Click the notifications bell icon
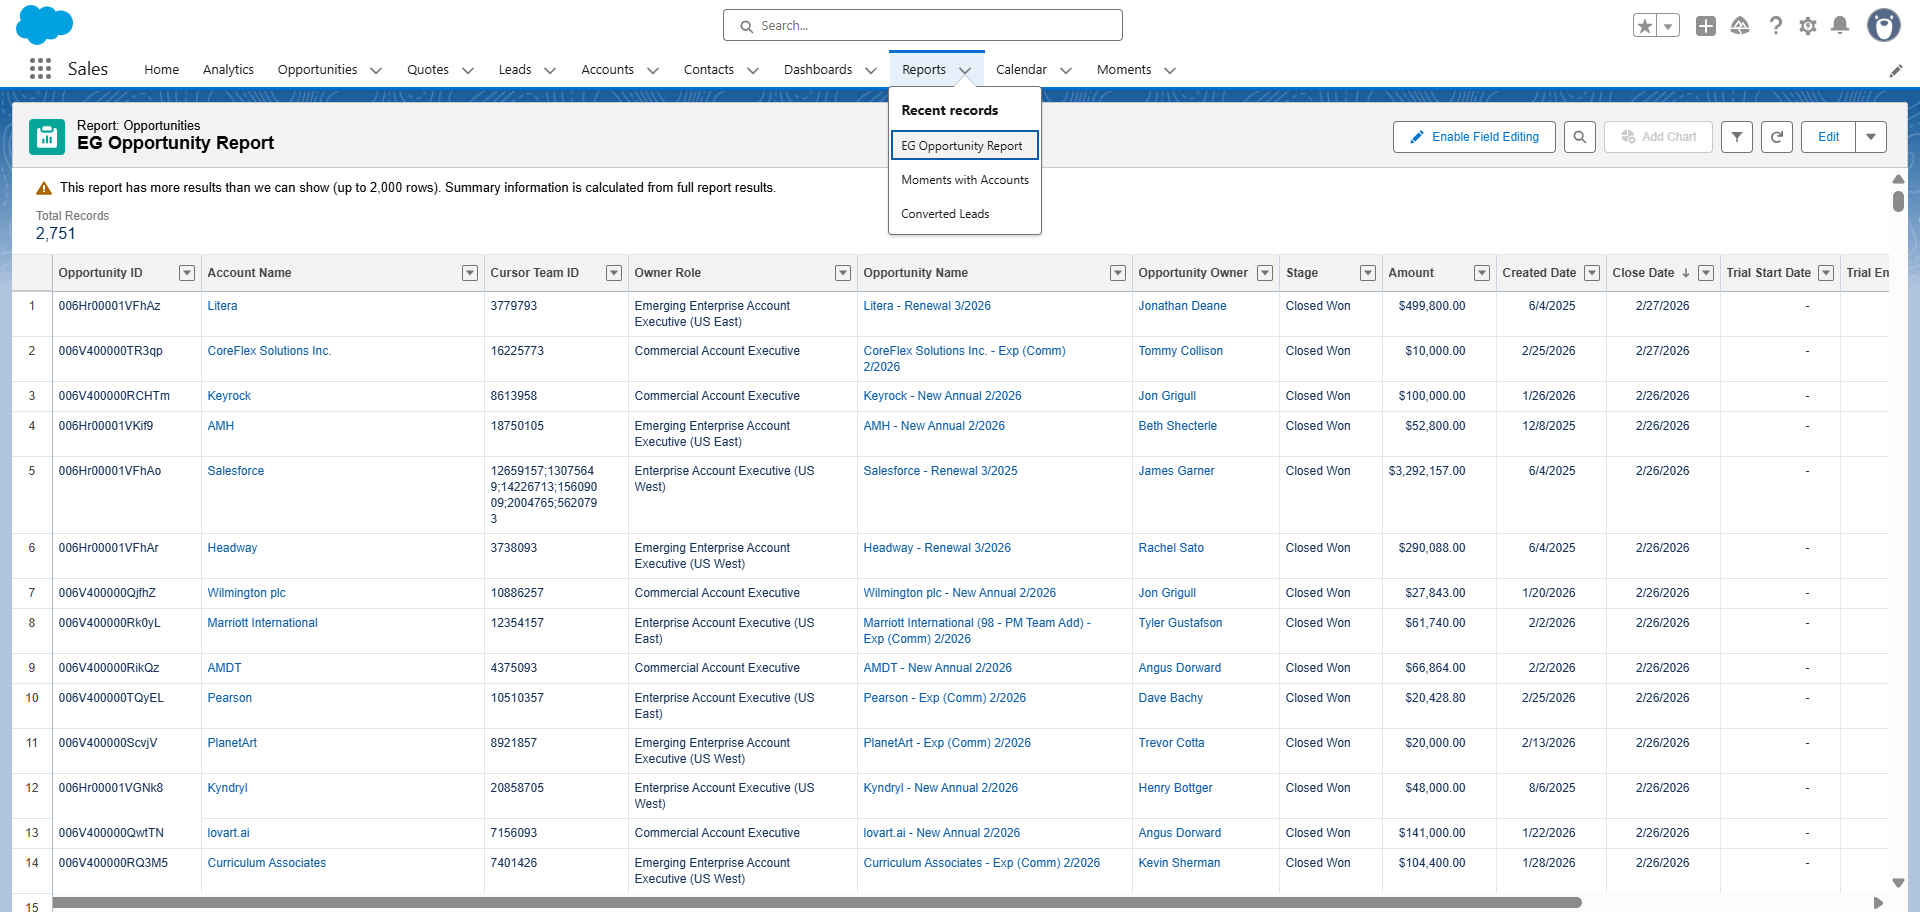The height and width of the screenshot is (912, 1920). coord(1840,25)
